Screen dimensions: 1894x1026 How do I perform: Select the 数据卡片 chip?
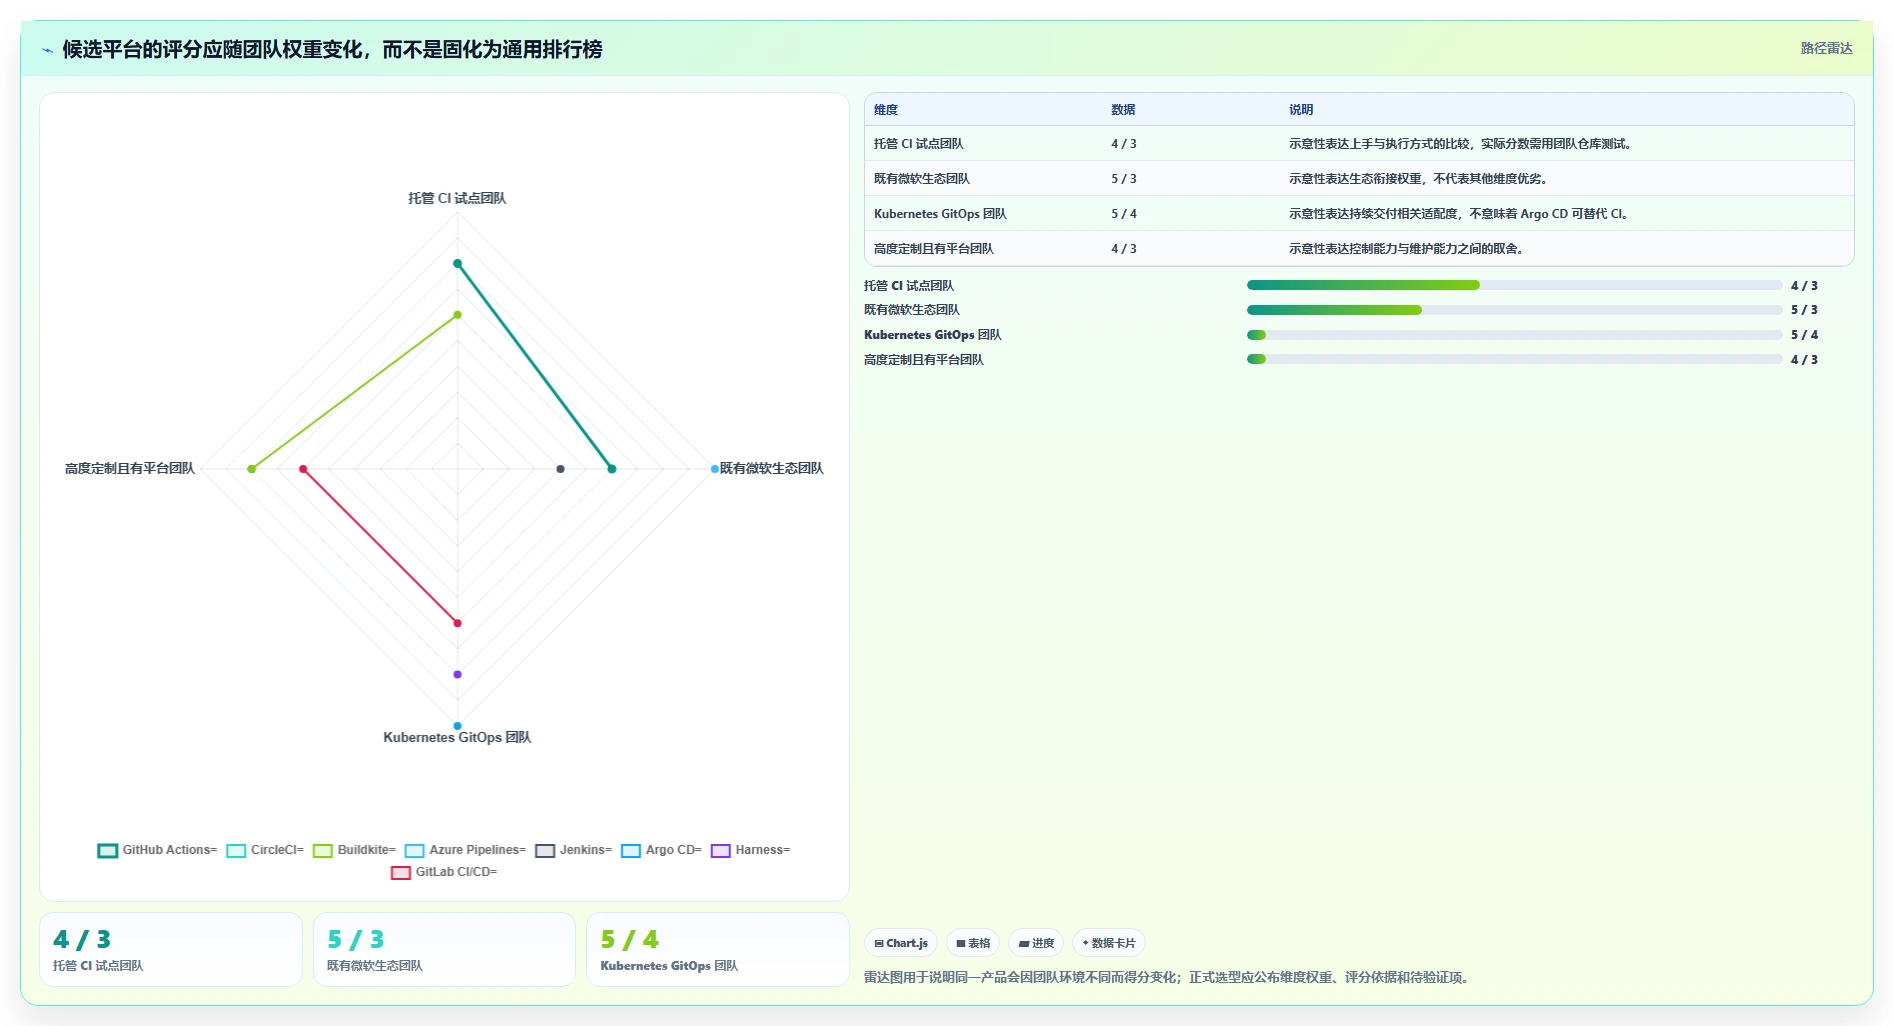(x=1109, y=943)
